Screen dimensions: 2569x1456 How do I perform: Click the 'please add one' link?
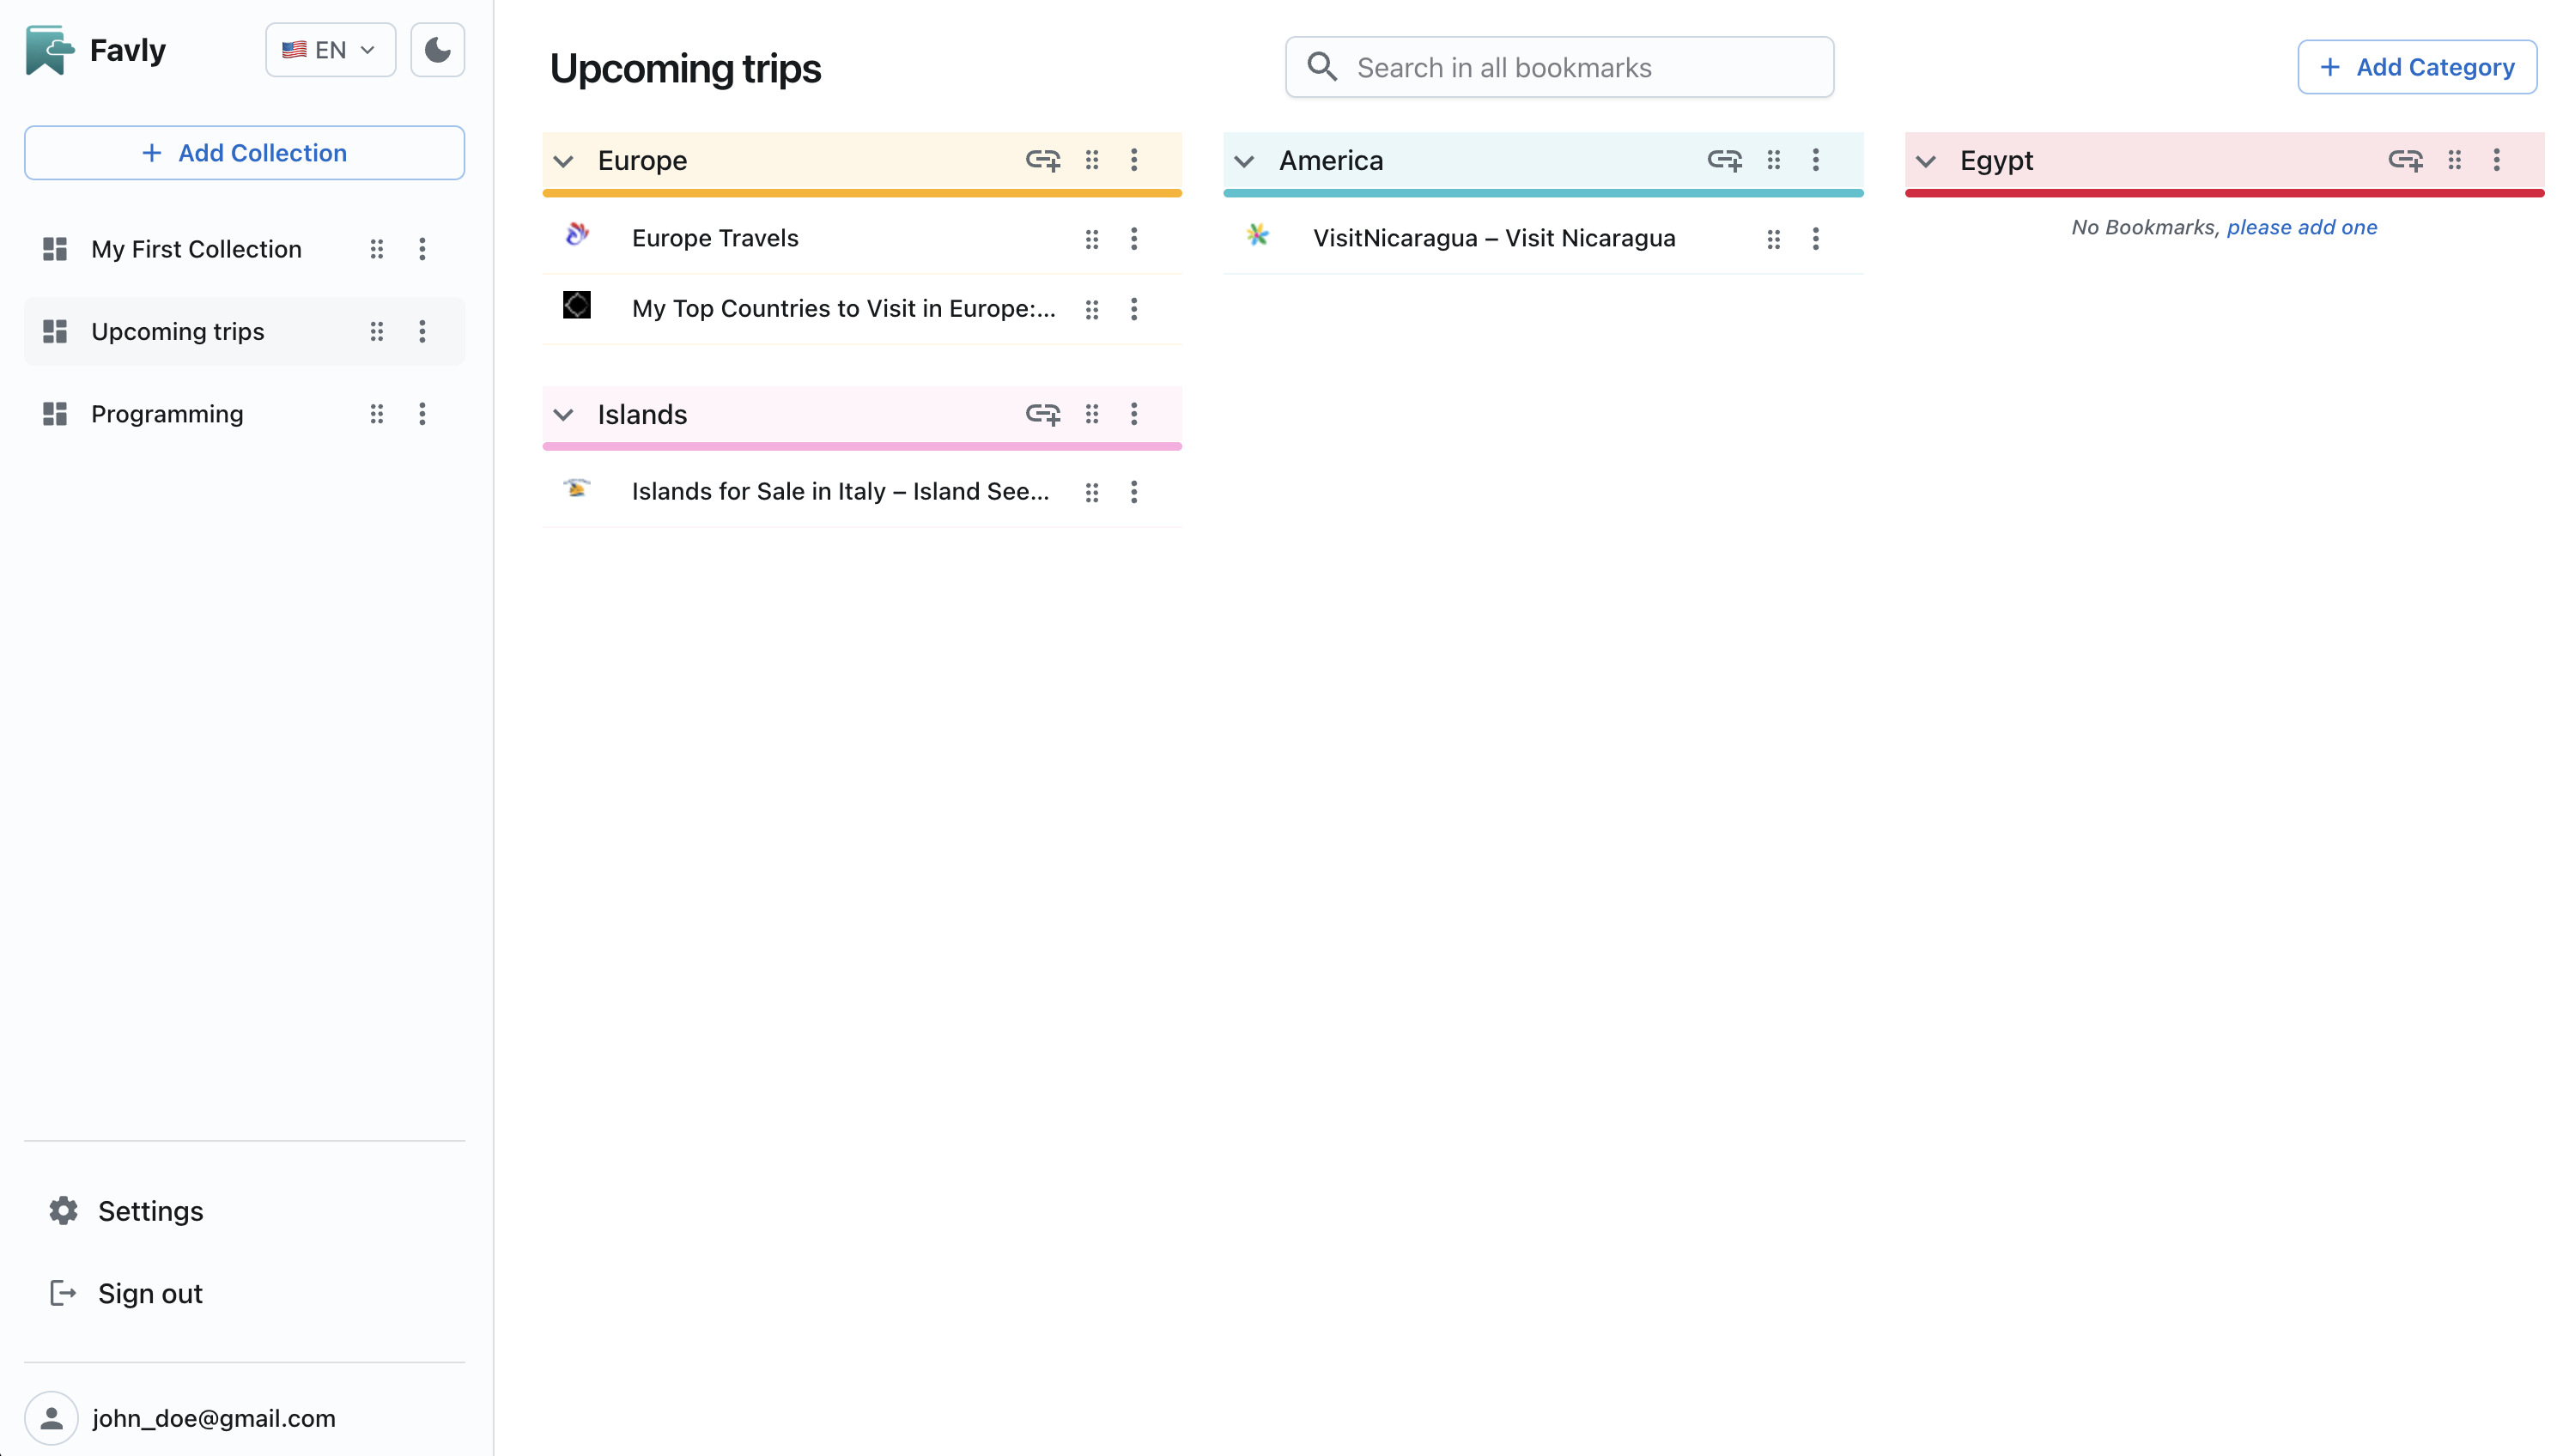tap(2301, 227)
